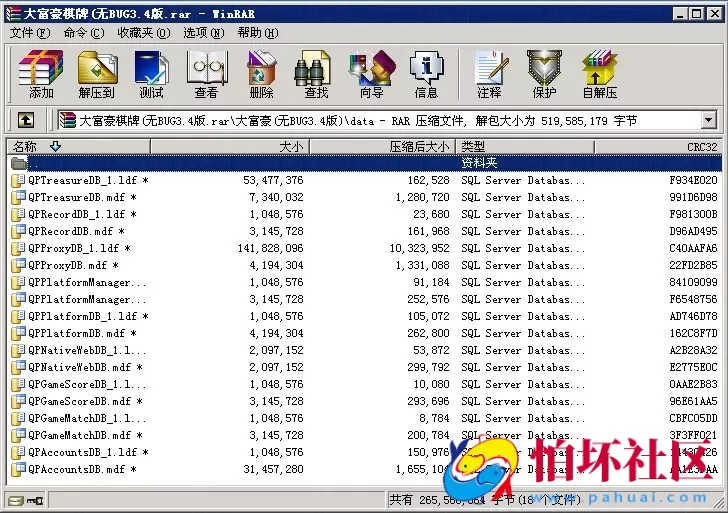Click size value 31,457,280
This screenshot has width=728, height=513.
click(273, 469)
